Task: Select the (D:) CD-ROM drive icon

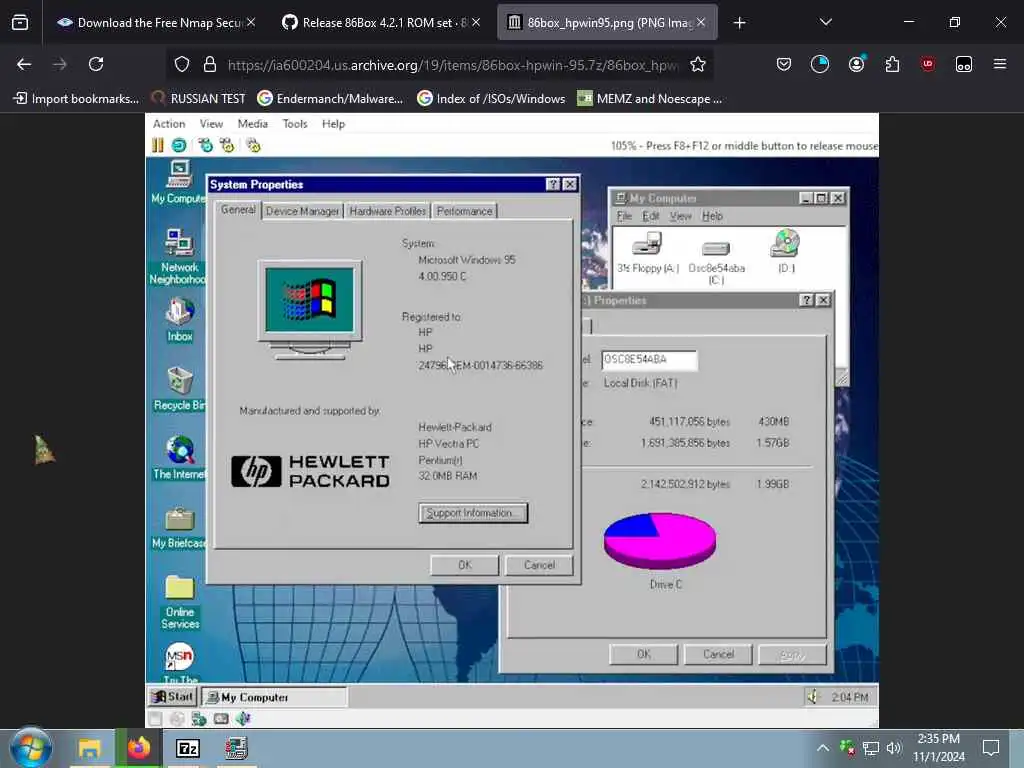Action: click(786, 251)
